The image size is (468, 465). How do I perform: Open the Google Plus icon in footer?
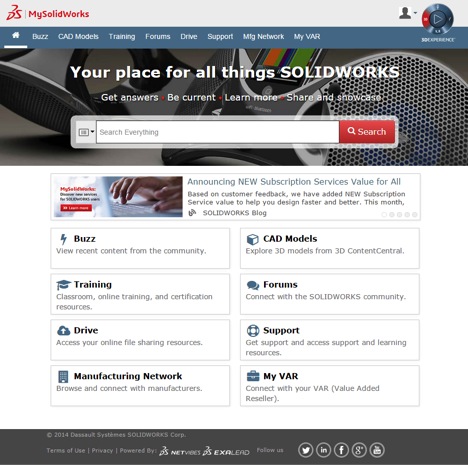359,450
